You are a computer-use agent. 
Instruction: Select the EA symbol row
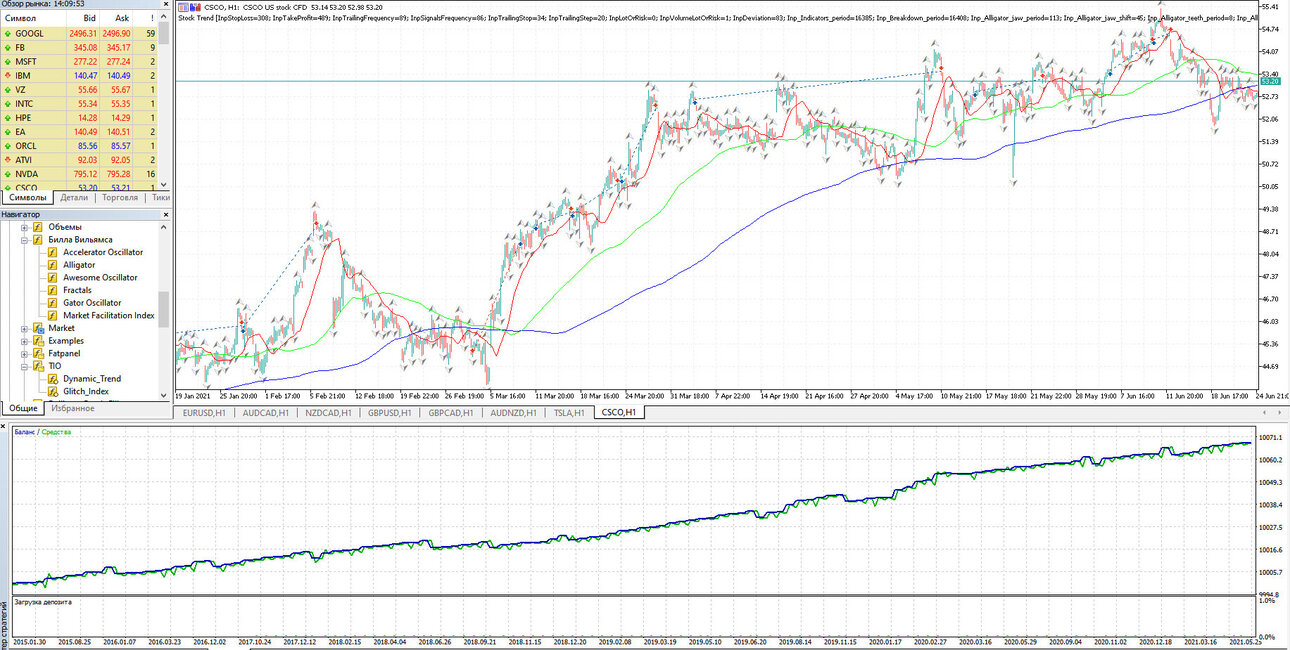click(x=80, y=131)
